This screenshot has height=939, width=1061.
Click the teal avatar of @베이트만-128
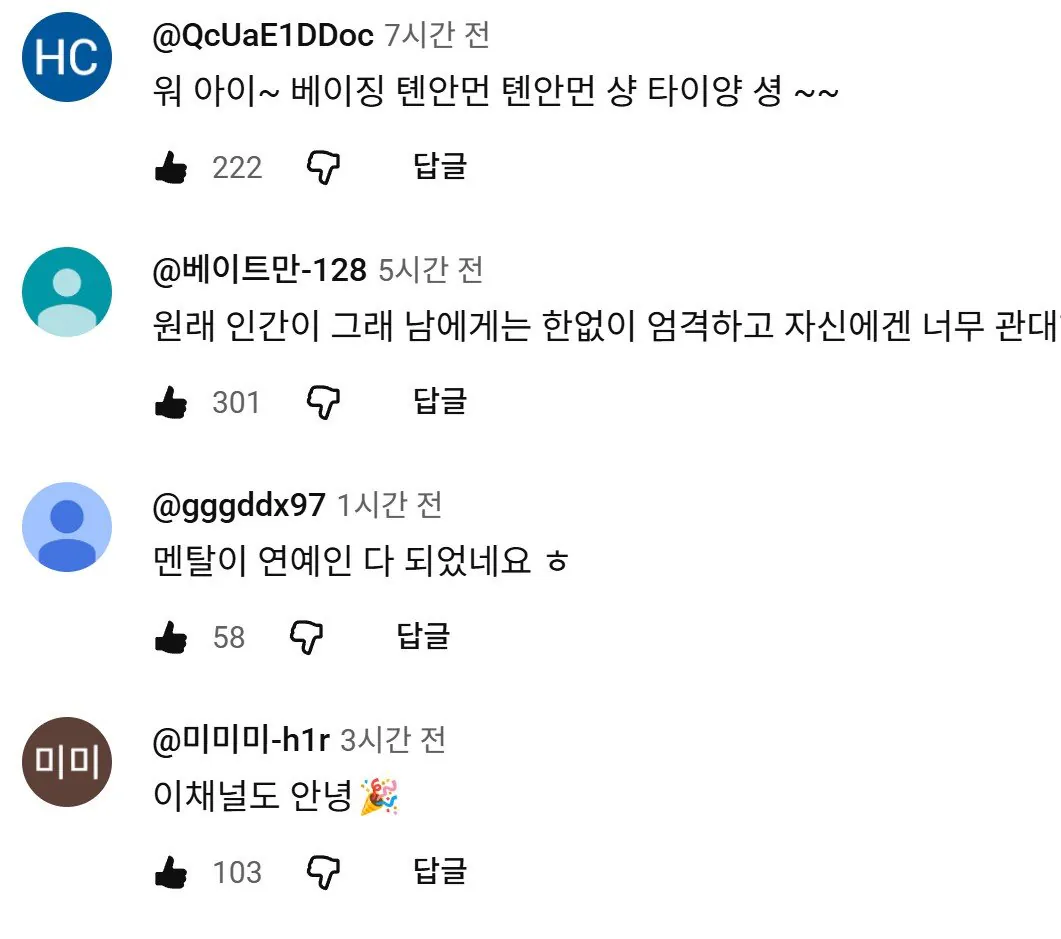point(67,292)
